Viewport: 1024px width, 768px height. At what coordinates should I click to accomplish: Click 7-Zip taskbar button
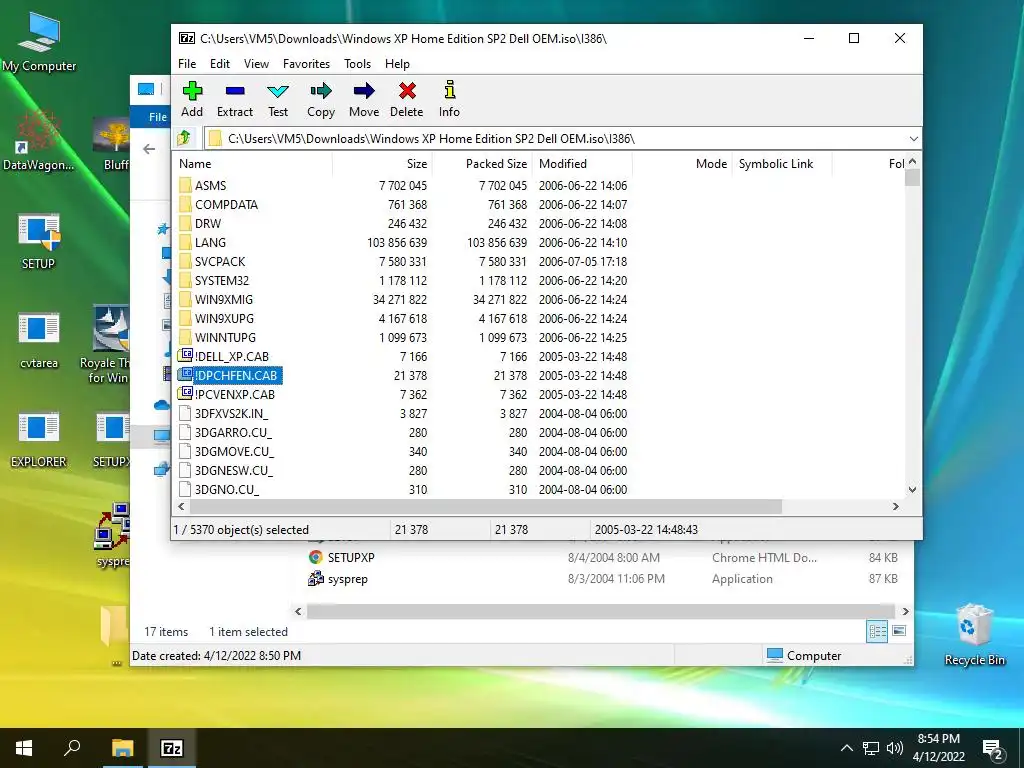click(x=172, y=748)
